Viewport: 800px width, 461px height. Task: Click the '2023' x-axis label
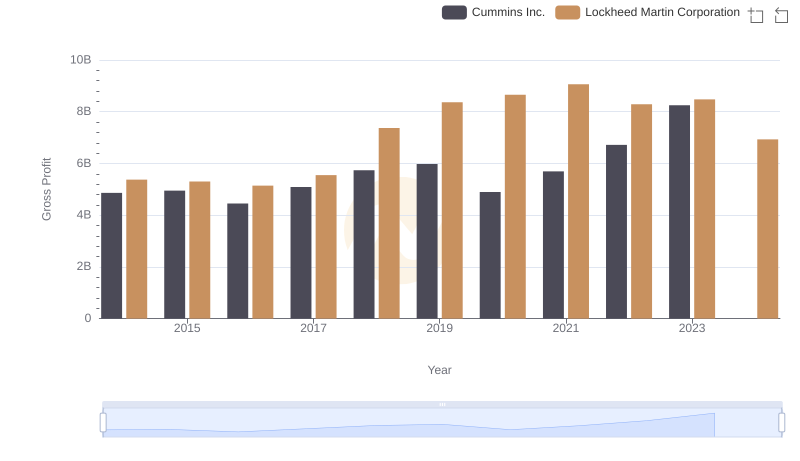692,328
